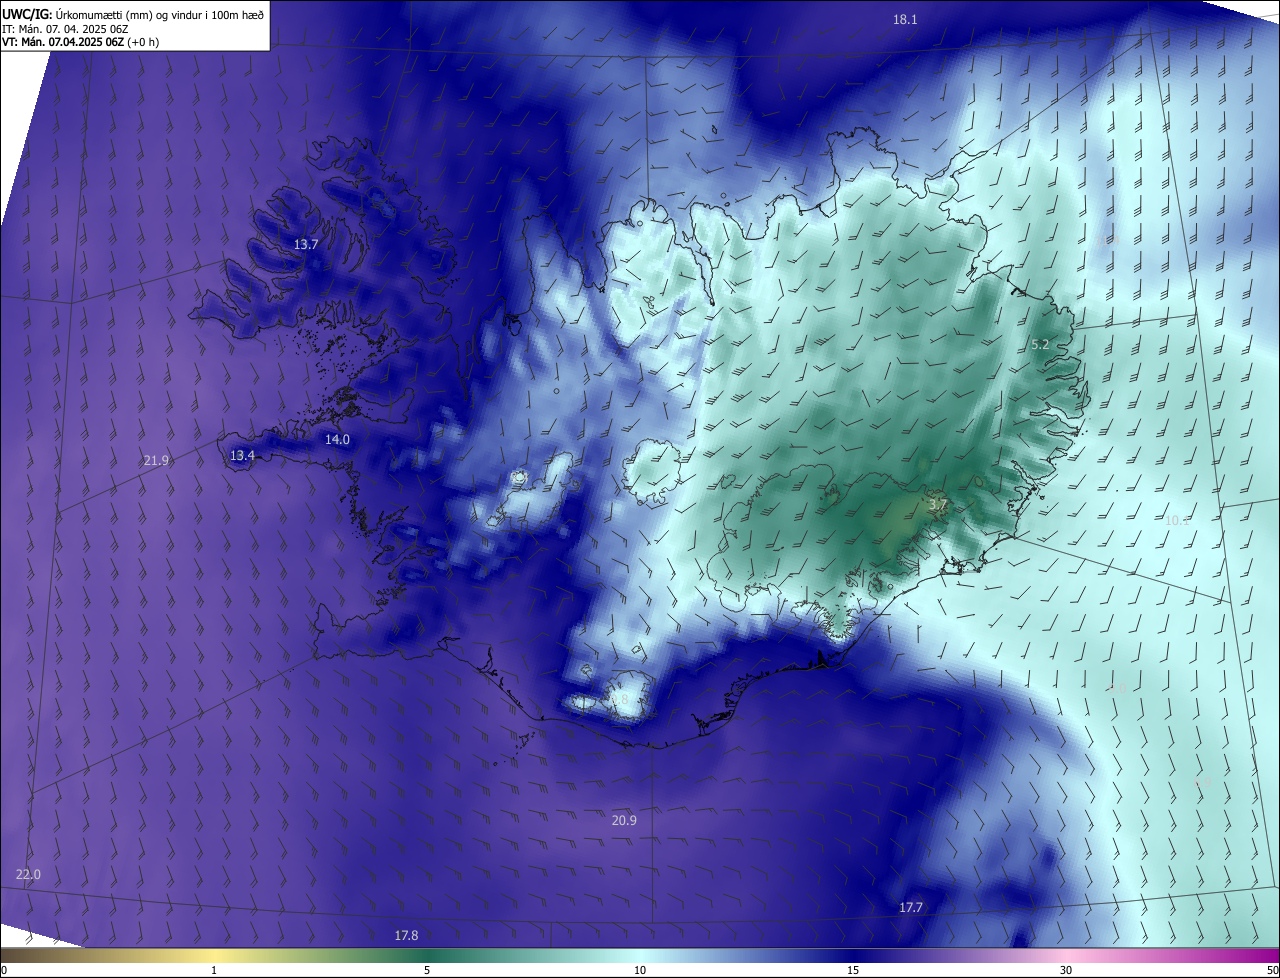Click the 21.9 value label

[x=156, y=460]
